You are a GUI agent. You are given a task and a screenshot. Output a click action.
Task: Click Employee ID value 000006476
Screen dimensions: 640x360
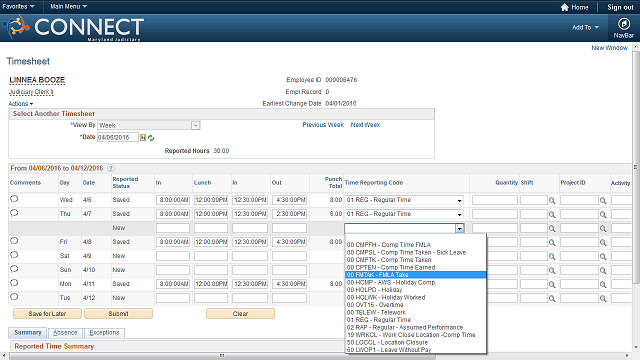point(341,80)
